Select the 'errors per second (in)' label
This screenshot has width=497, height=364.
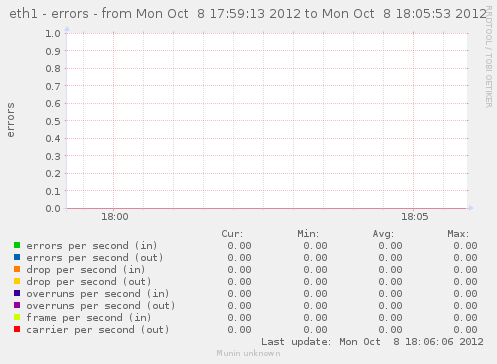92,246
